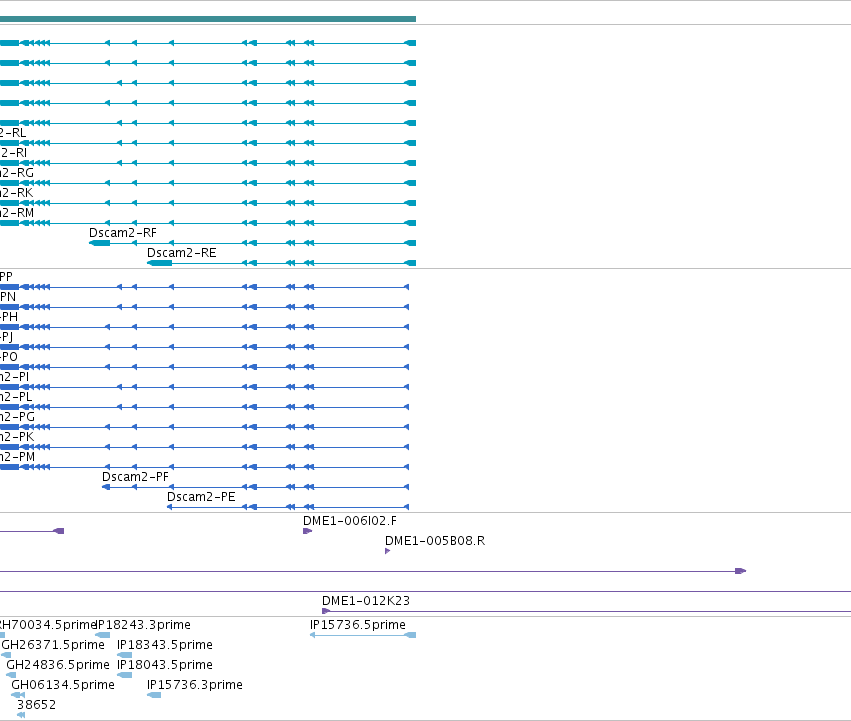Click the truncated n2-RK transcript label
This screenshot has width=851, height=721.
click(16, 193)
